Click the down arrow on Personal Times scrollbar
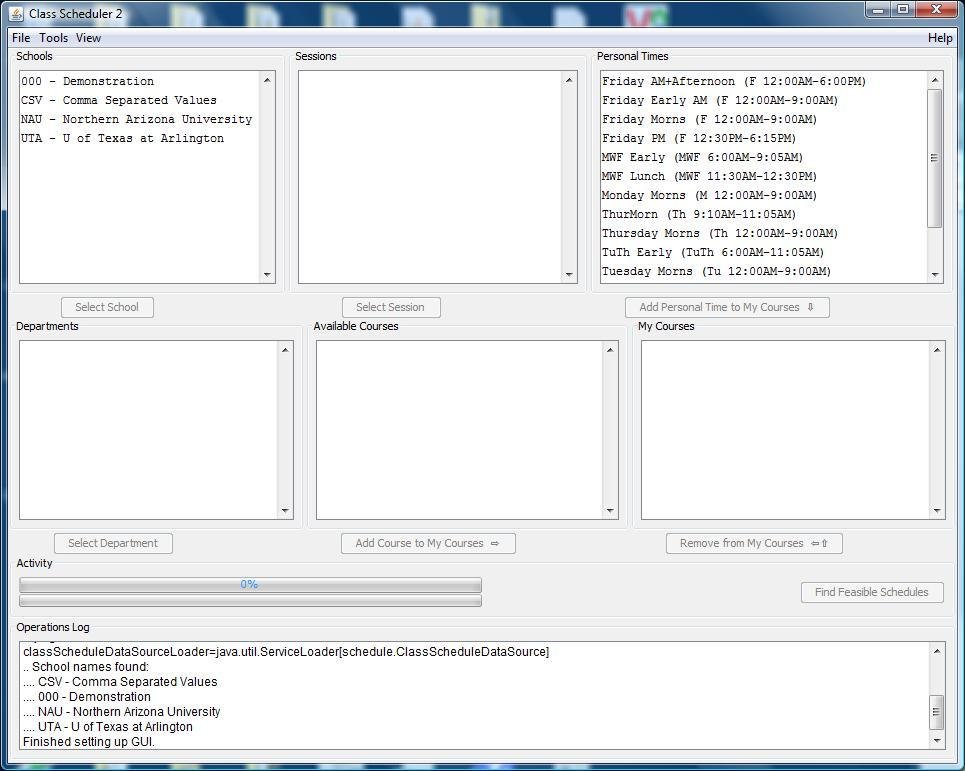965x771 pixels. click(934, 276)
